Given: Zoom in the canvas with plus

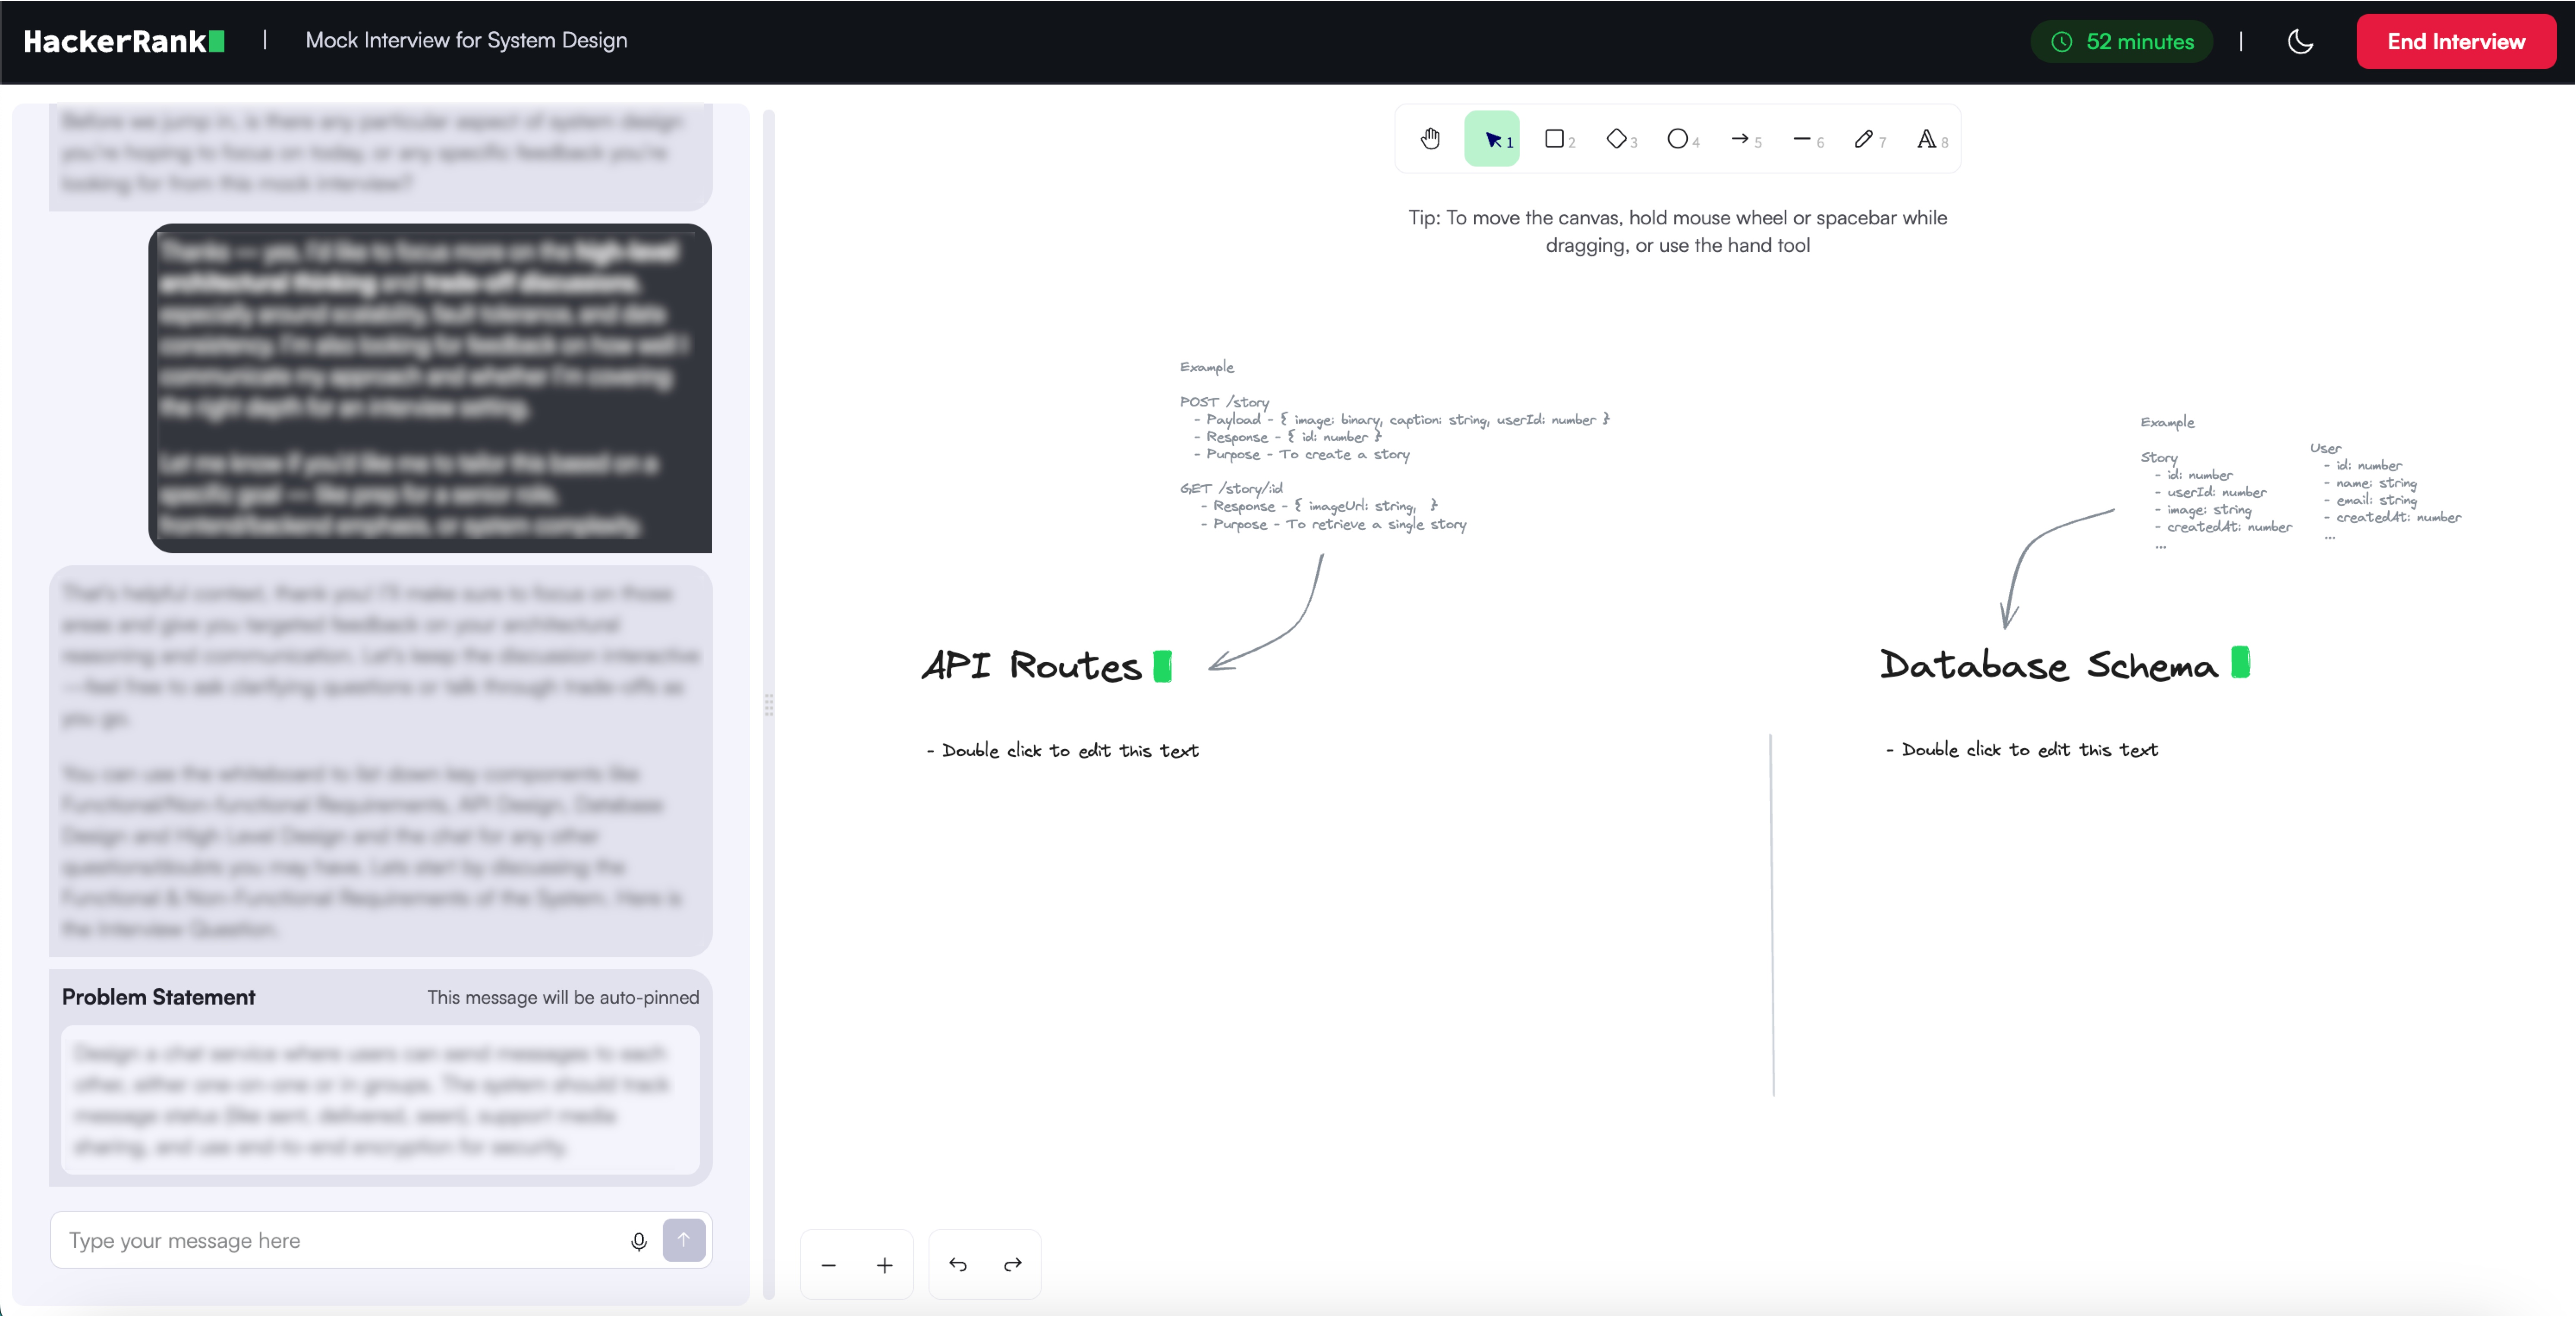Looking at the screenshot, I should (x=885, y=1265).
